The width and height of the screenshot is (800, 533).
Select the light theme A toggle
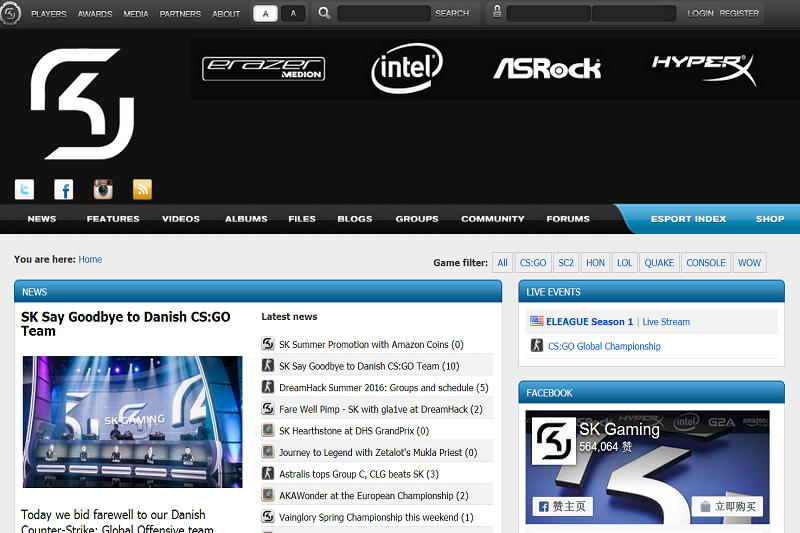pyautogui.click(x=265, y=14)
